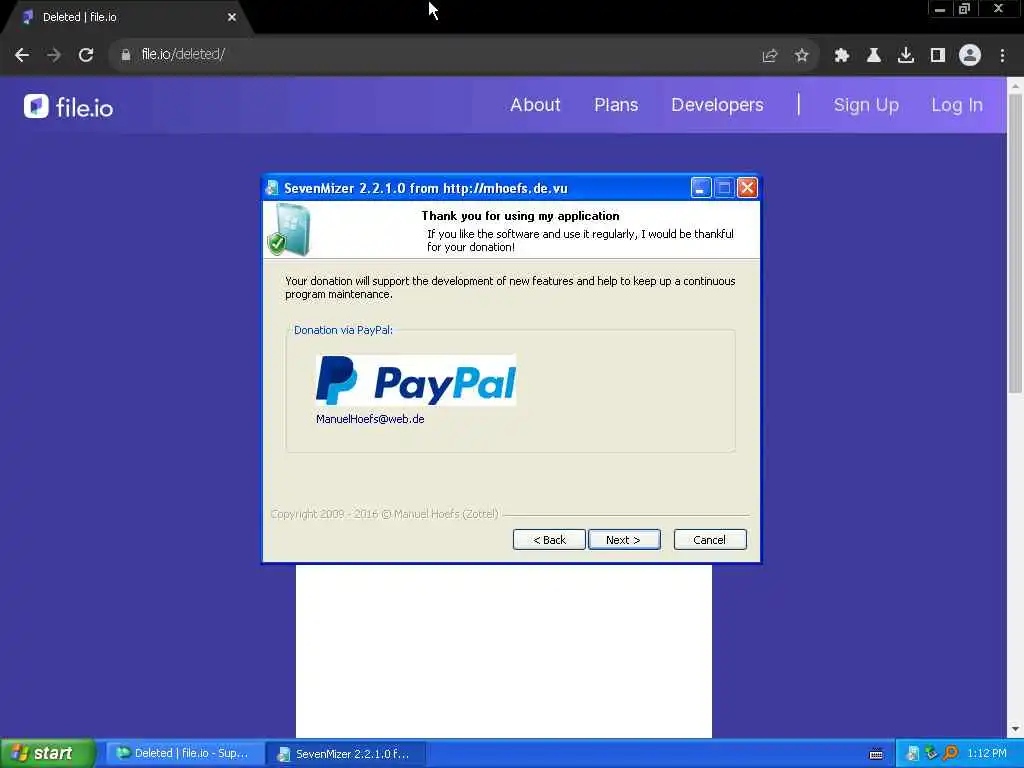Open the on-screen keyboard tray icon
The width and height of the screenshot is (1024, 768).
click(x=876, y=754)
